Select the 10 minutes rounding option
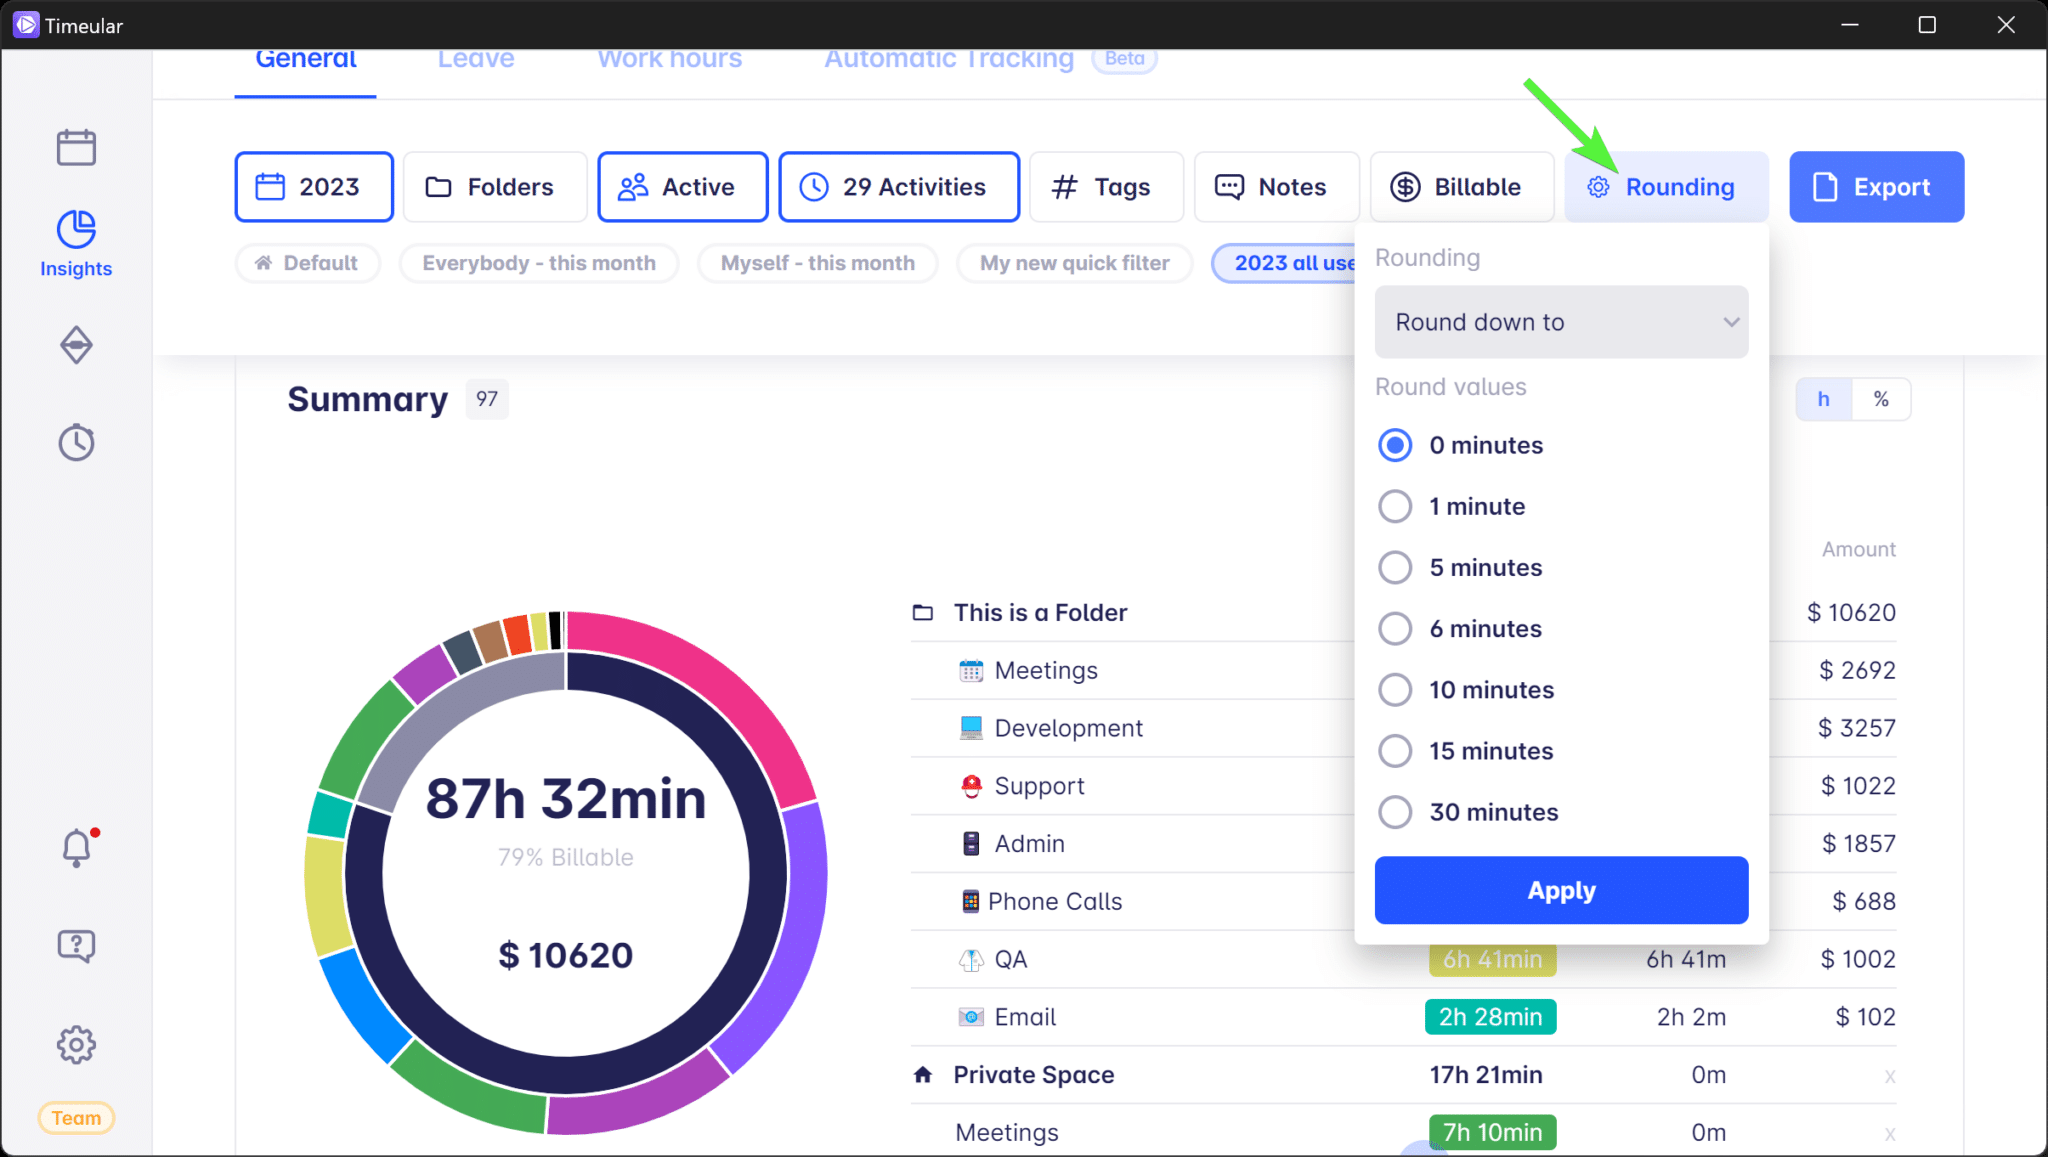2048x1157 pixels. point(1395,689)
